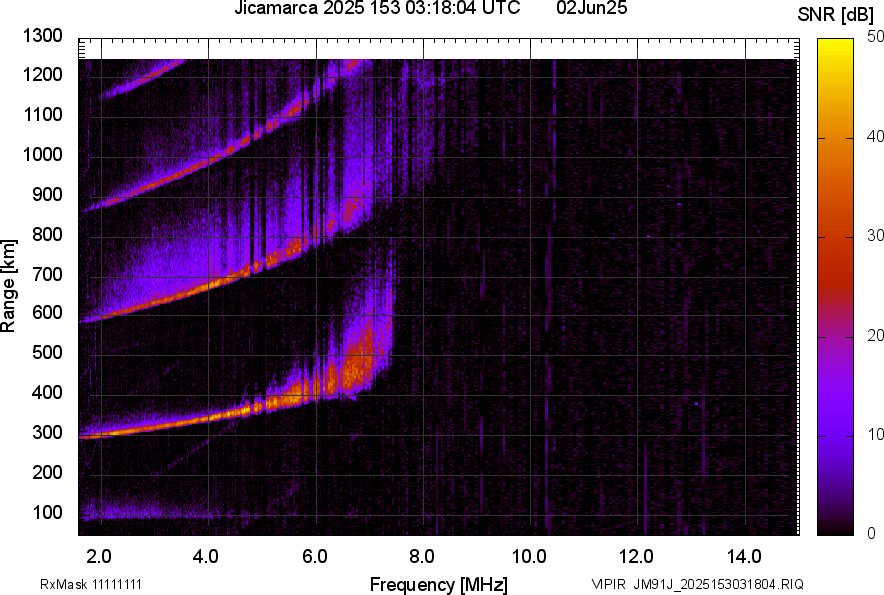The height and width of the screenshot is (595, 884).
Task: Click range axis tick 200
Action: coord(47,472)
